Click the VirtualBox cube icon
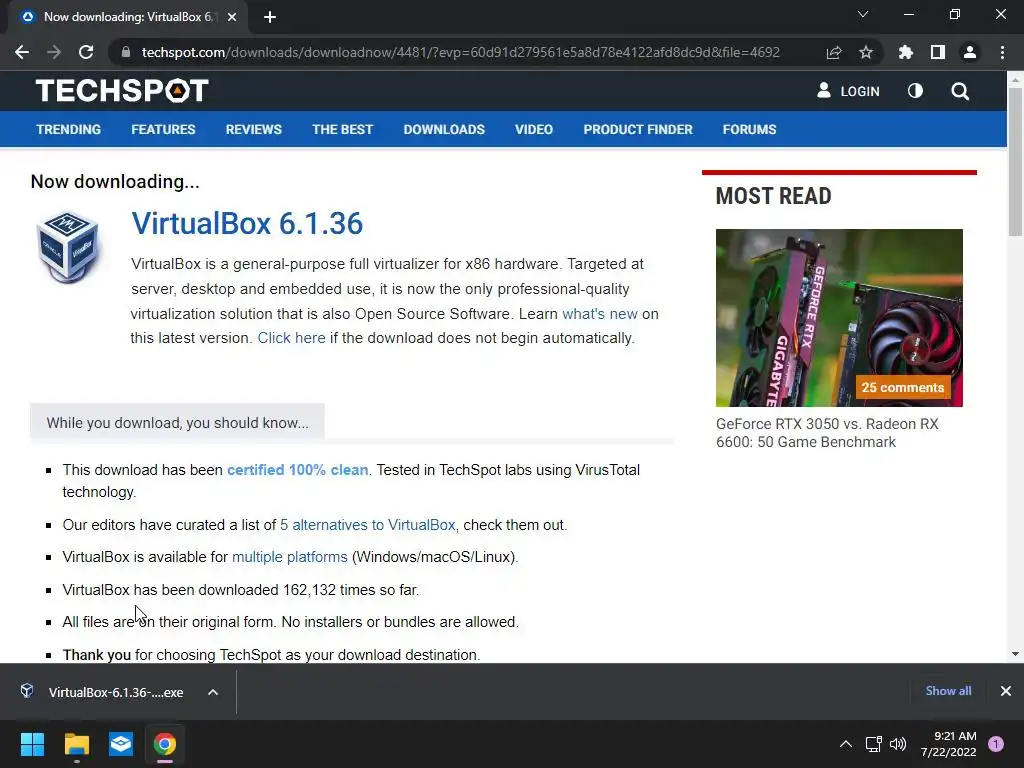The height and width of the screenshot is (768, 1024). [68, 247]
